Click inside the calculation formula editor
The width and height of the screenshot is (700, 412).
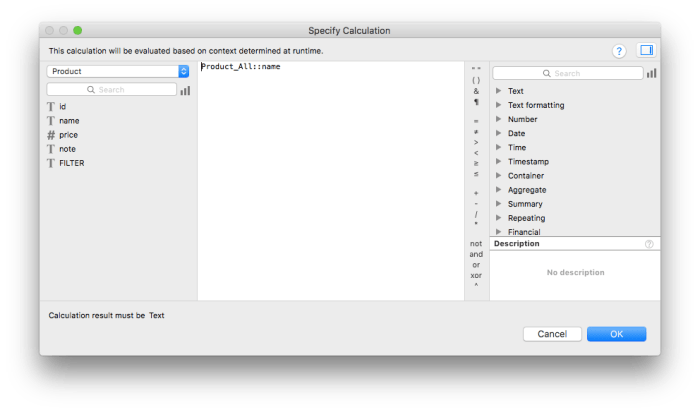click(330, 180)
